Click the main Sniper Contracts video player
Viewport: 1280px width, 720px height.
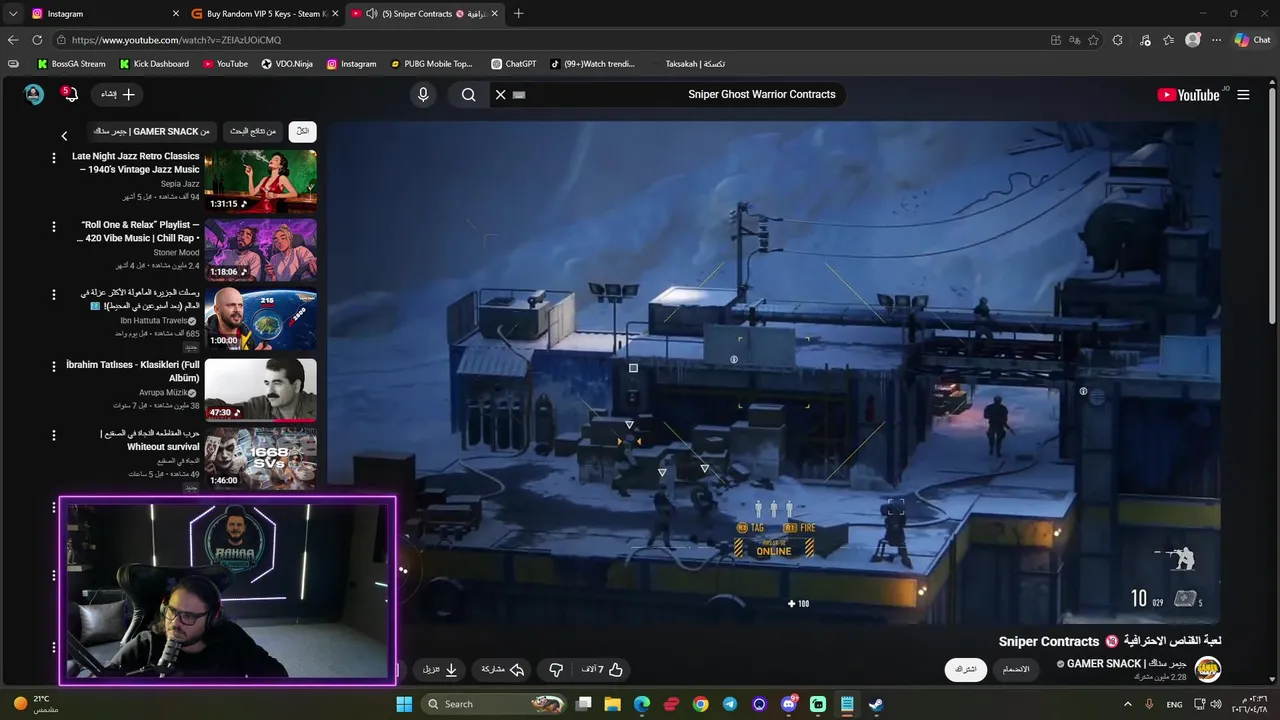[773, 372]
